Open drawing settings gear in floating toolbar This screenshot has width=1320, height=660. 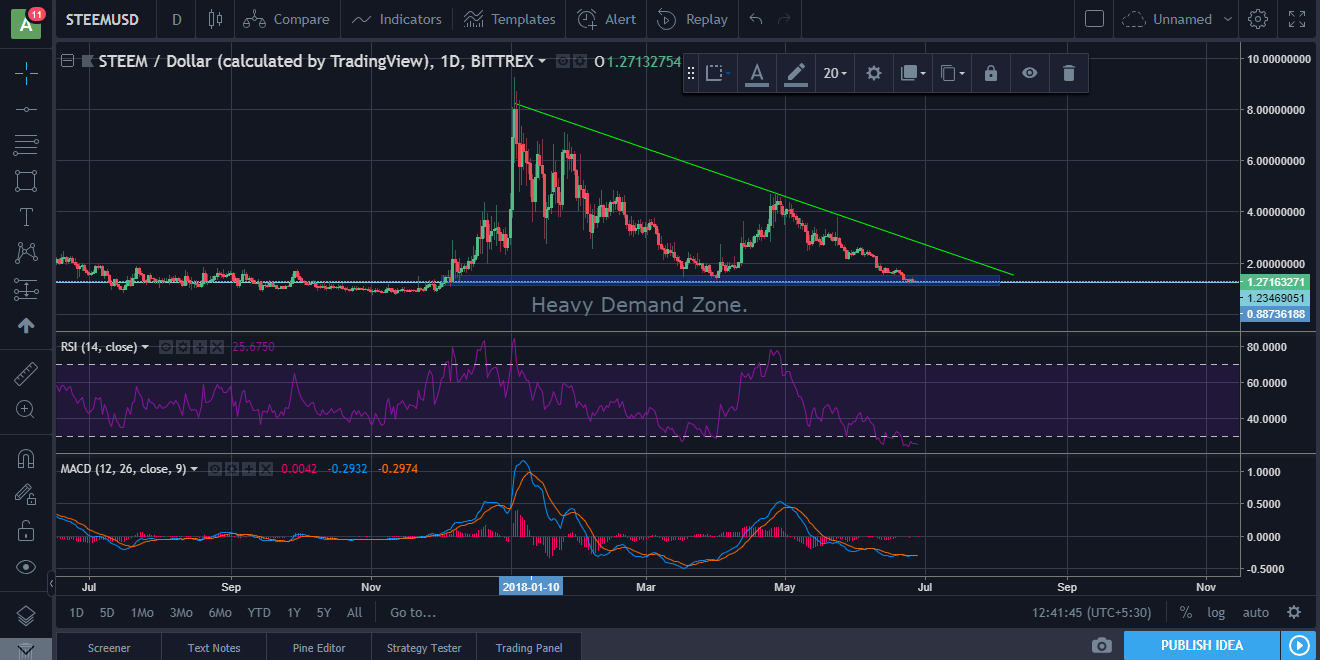point(874,73)
